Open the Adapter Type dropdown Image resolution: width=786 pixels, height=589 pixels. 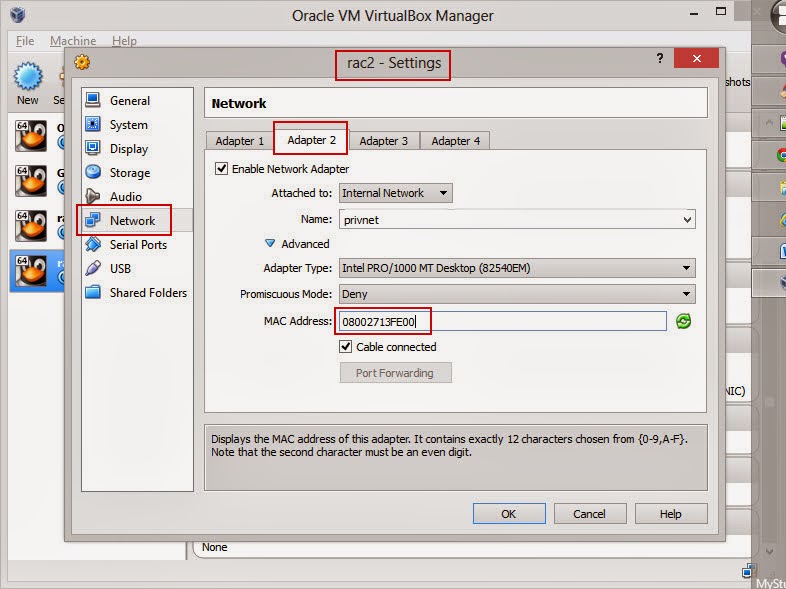tap(517, 268)
